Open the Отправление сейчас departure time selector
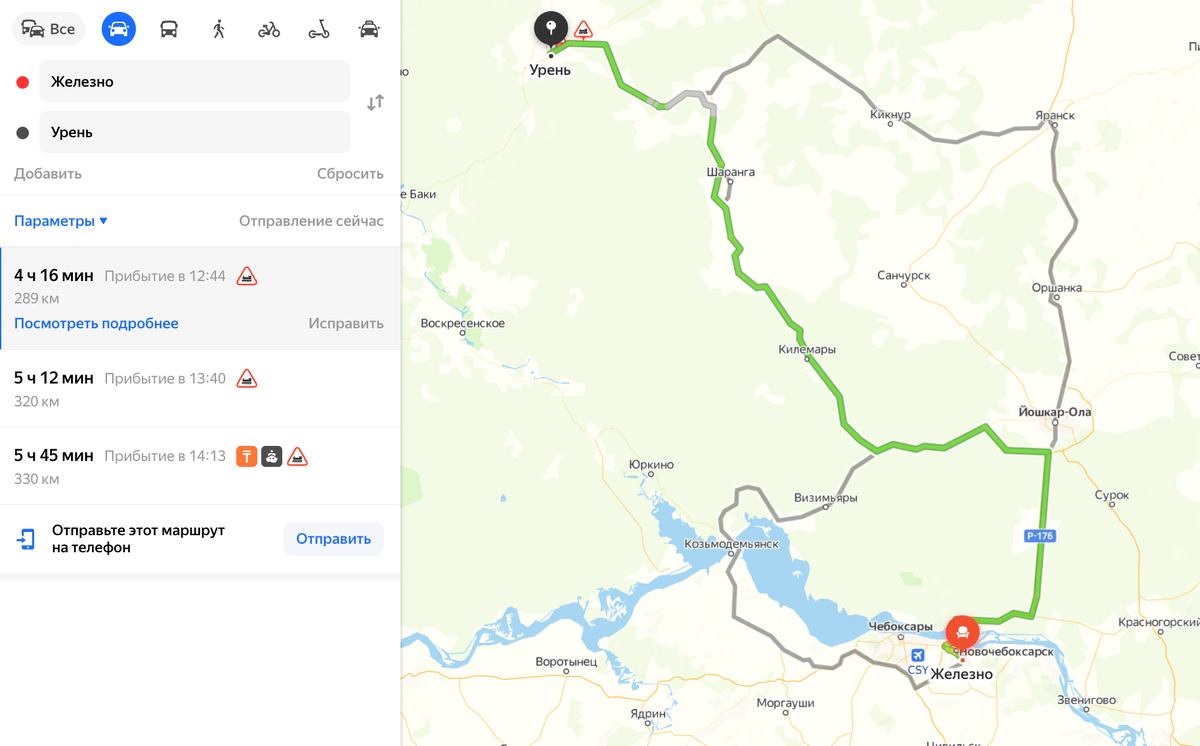Screen dimensions: 1200x746 point(311,221)
